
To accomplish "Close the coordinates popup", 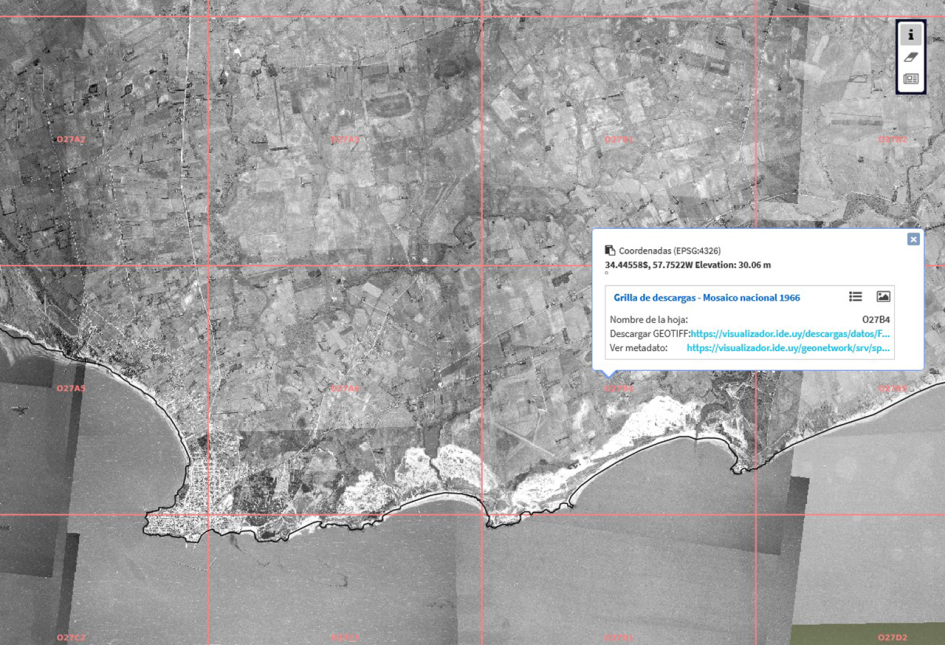I will click(912, 238).
